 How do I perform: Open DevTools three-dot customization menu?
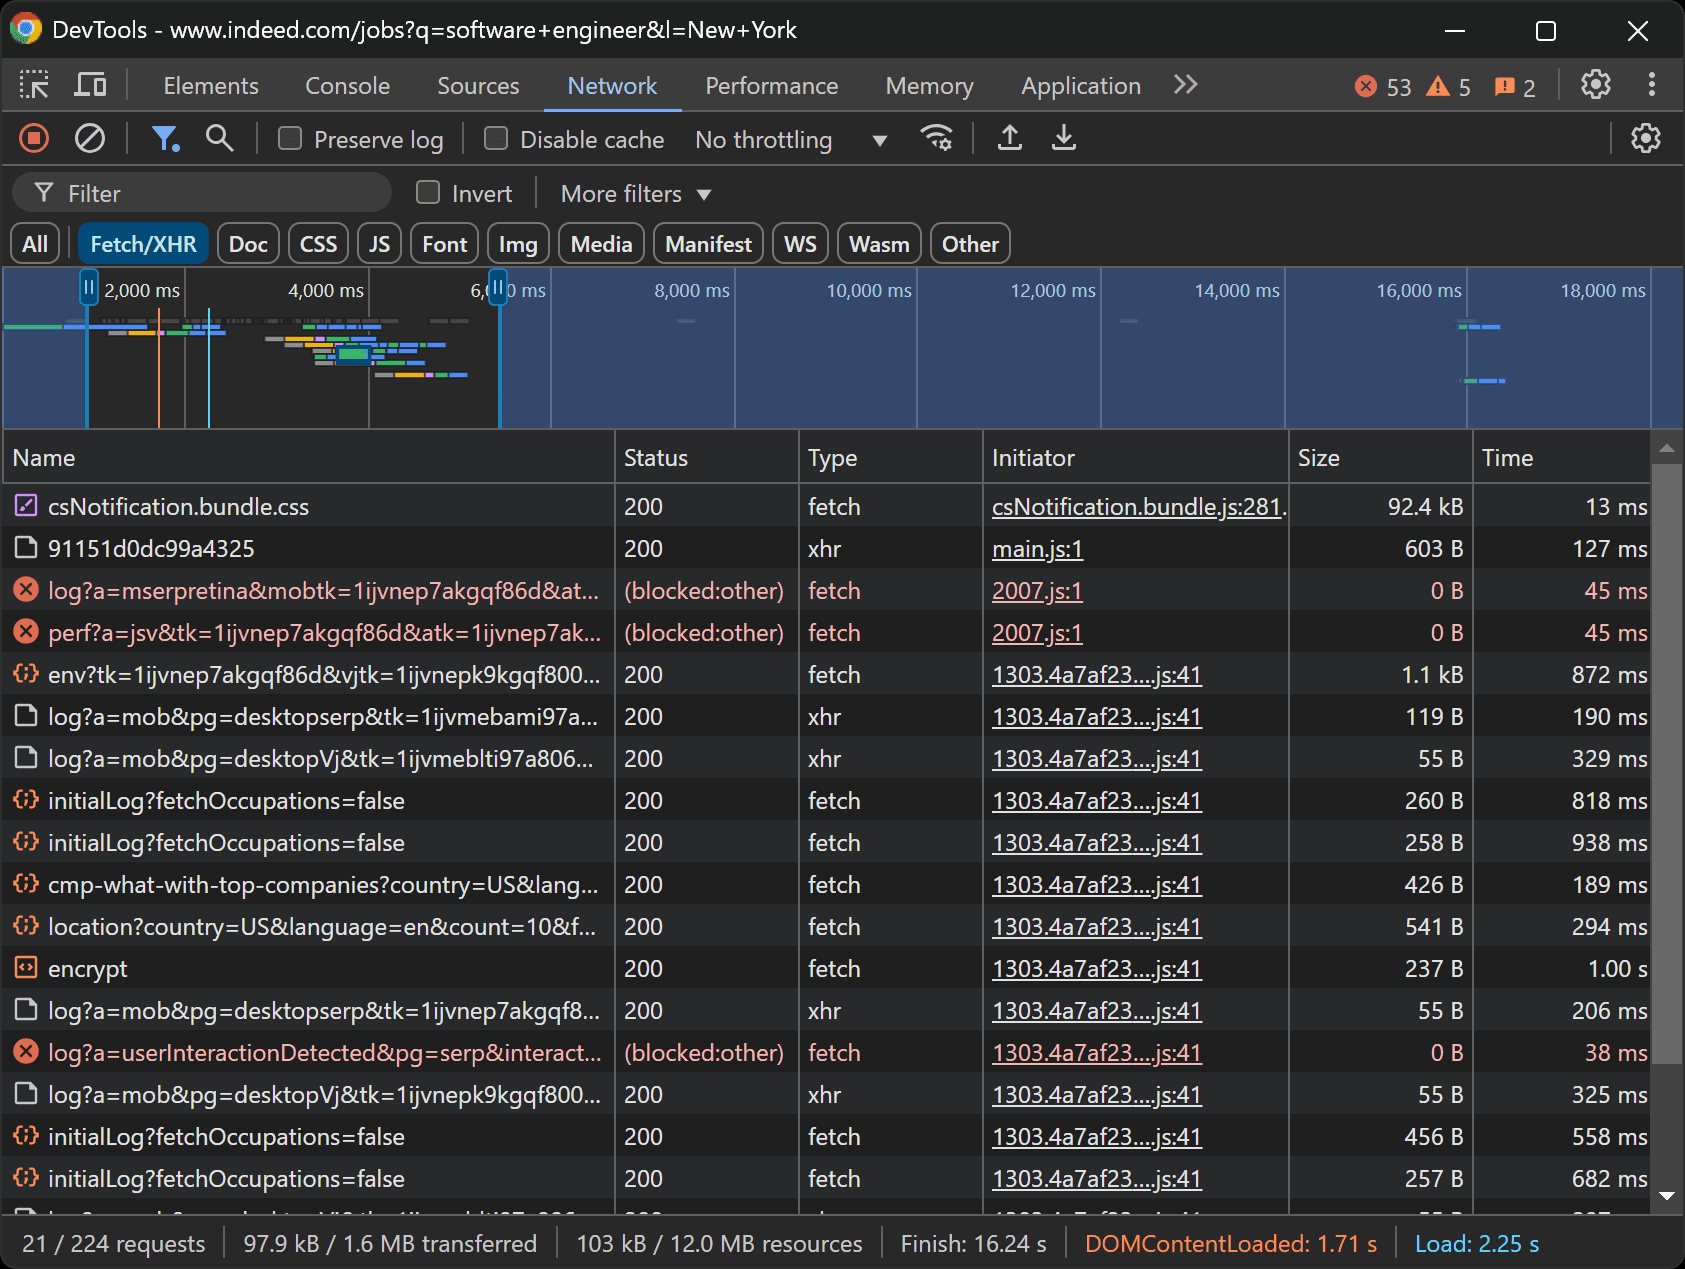pos(1652,85)
